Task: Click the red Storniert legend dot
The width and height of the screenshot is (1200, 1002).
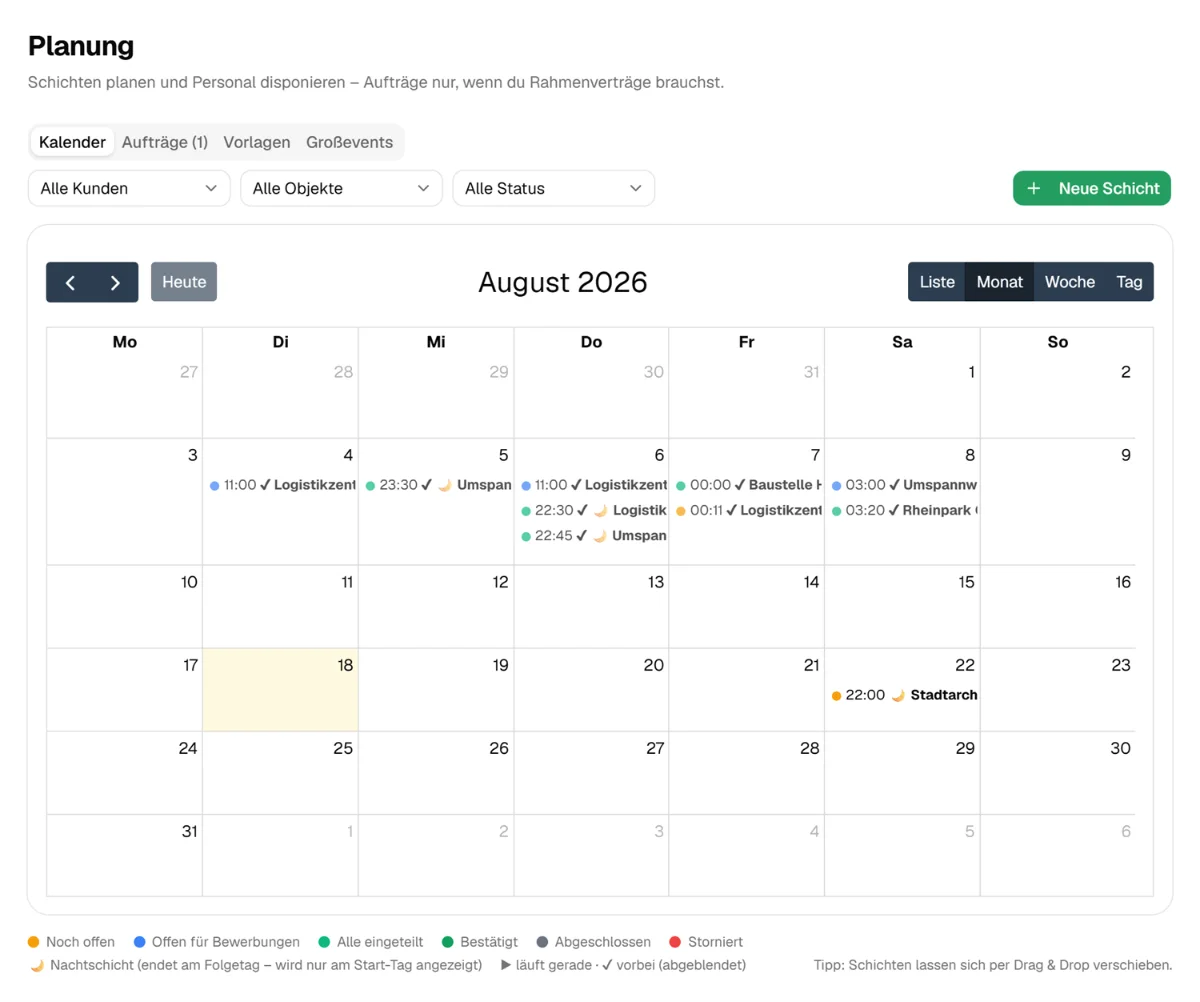Action: 675,942
